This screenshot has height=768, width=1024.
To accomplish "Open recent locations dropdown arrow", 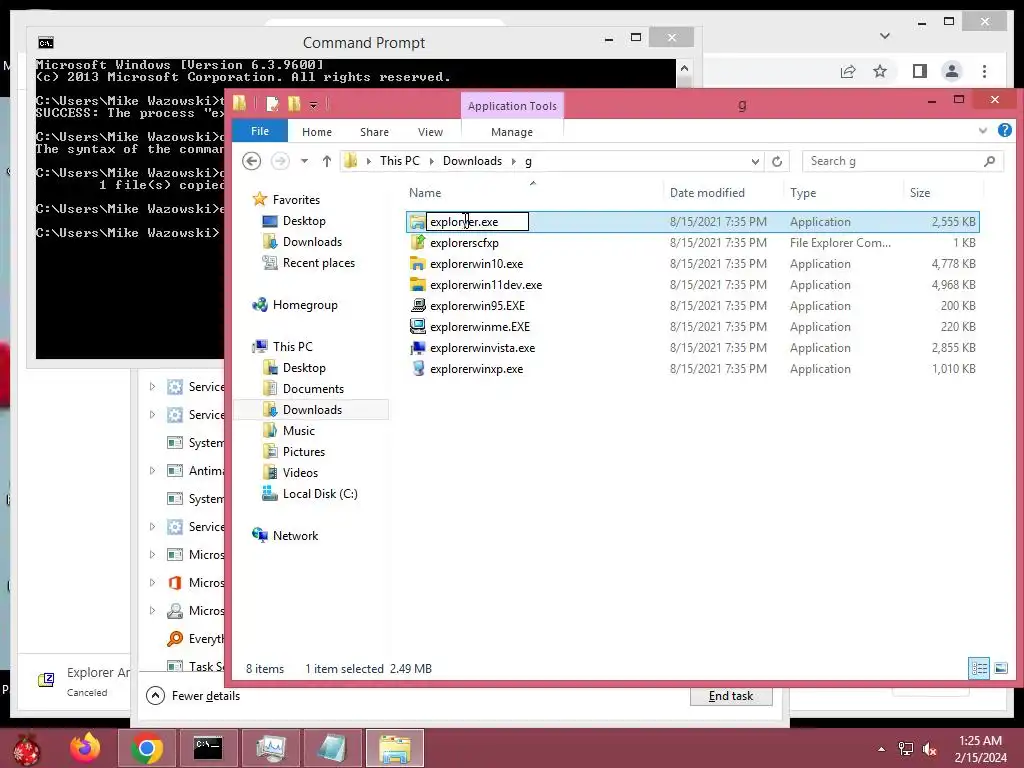I will 304,161.
